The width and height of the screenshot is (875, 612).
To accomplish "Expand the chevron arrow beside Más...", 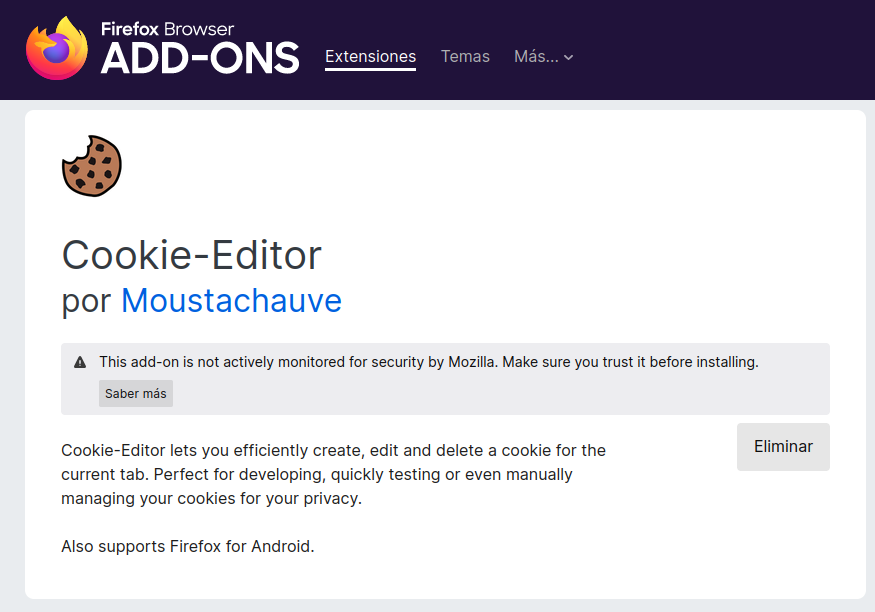I will 569,57.
